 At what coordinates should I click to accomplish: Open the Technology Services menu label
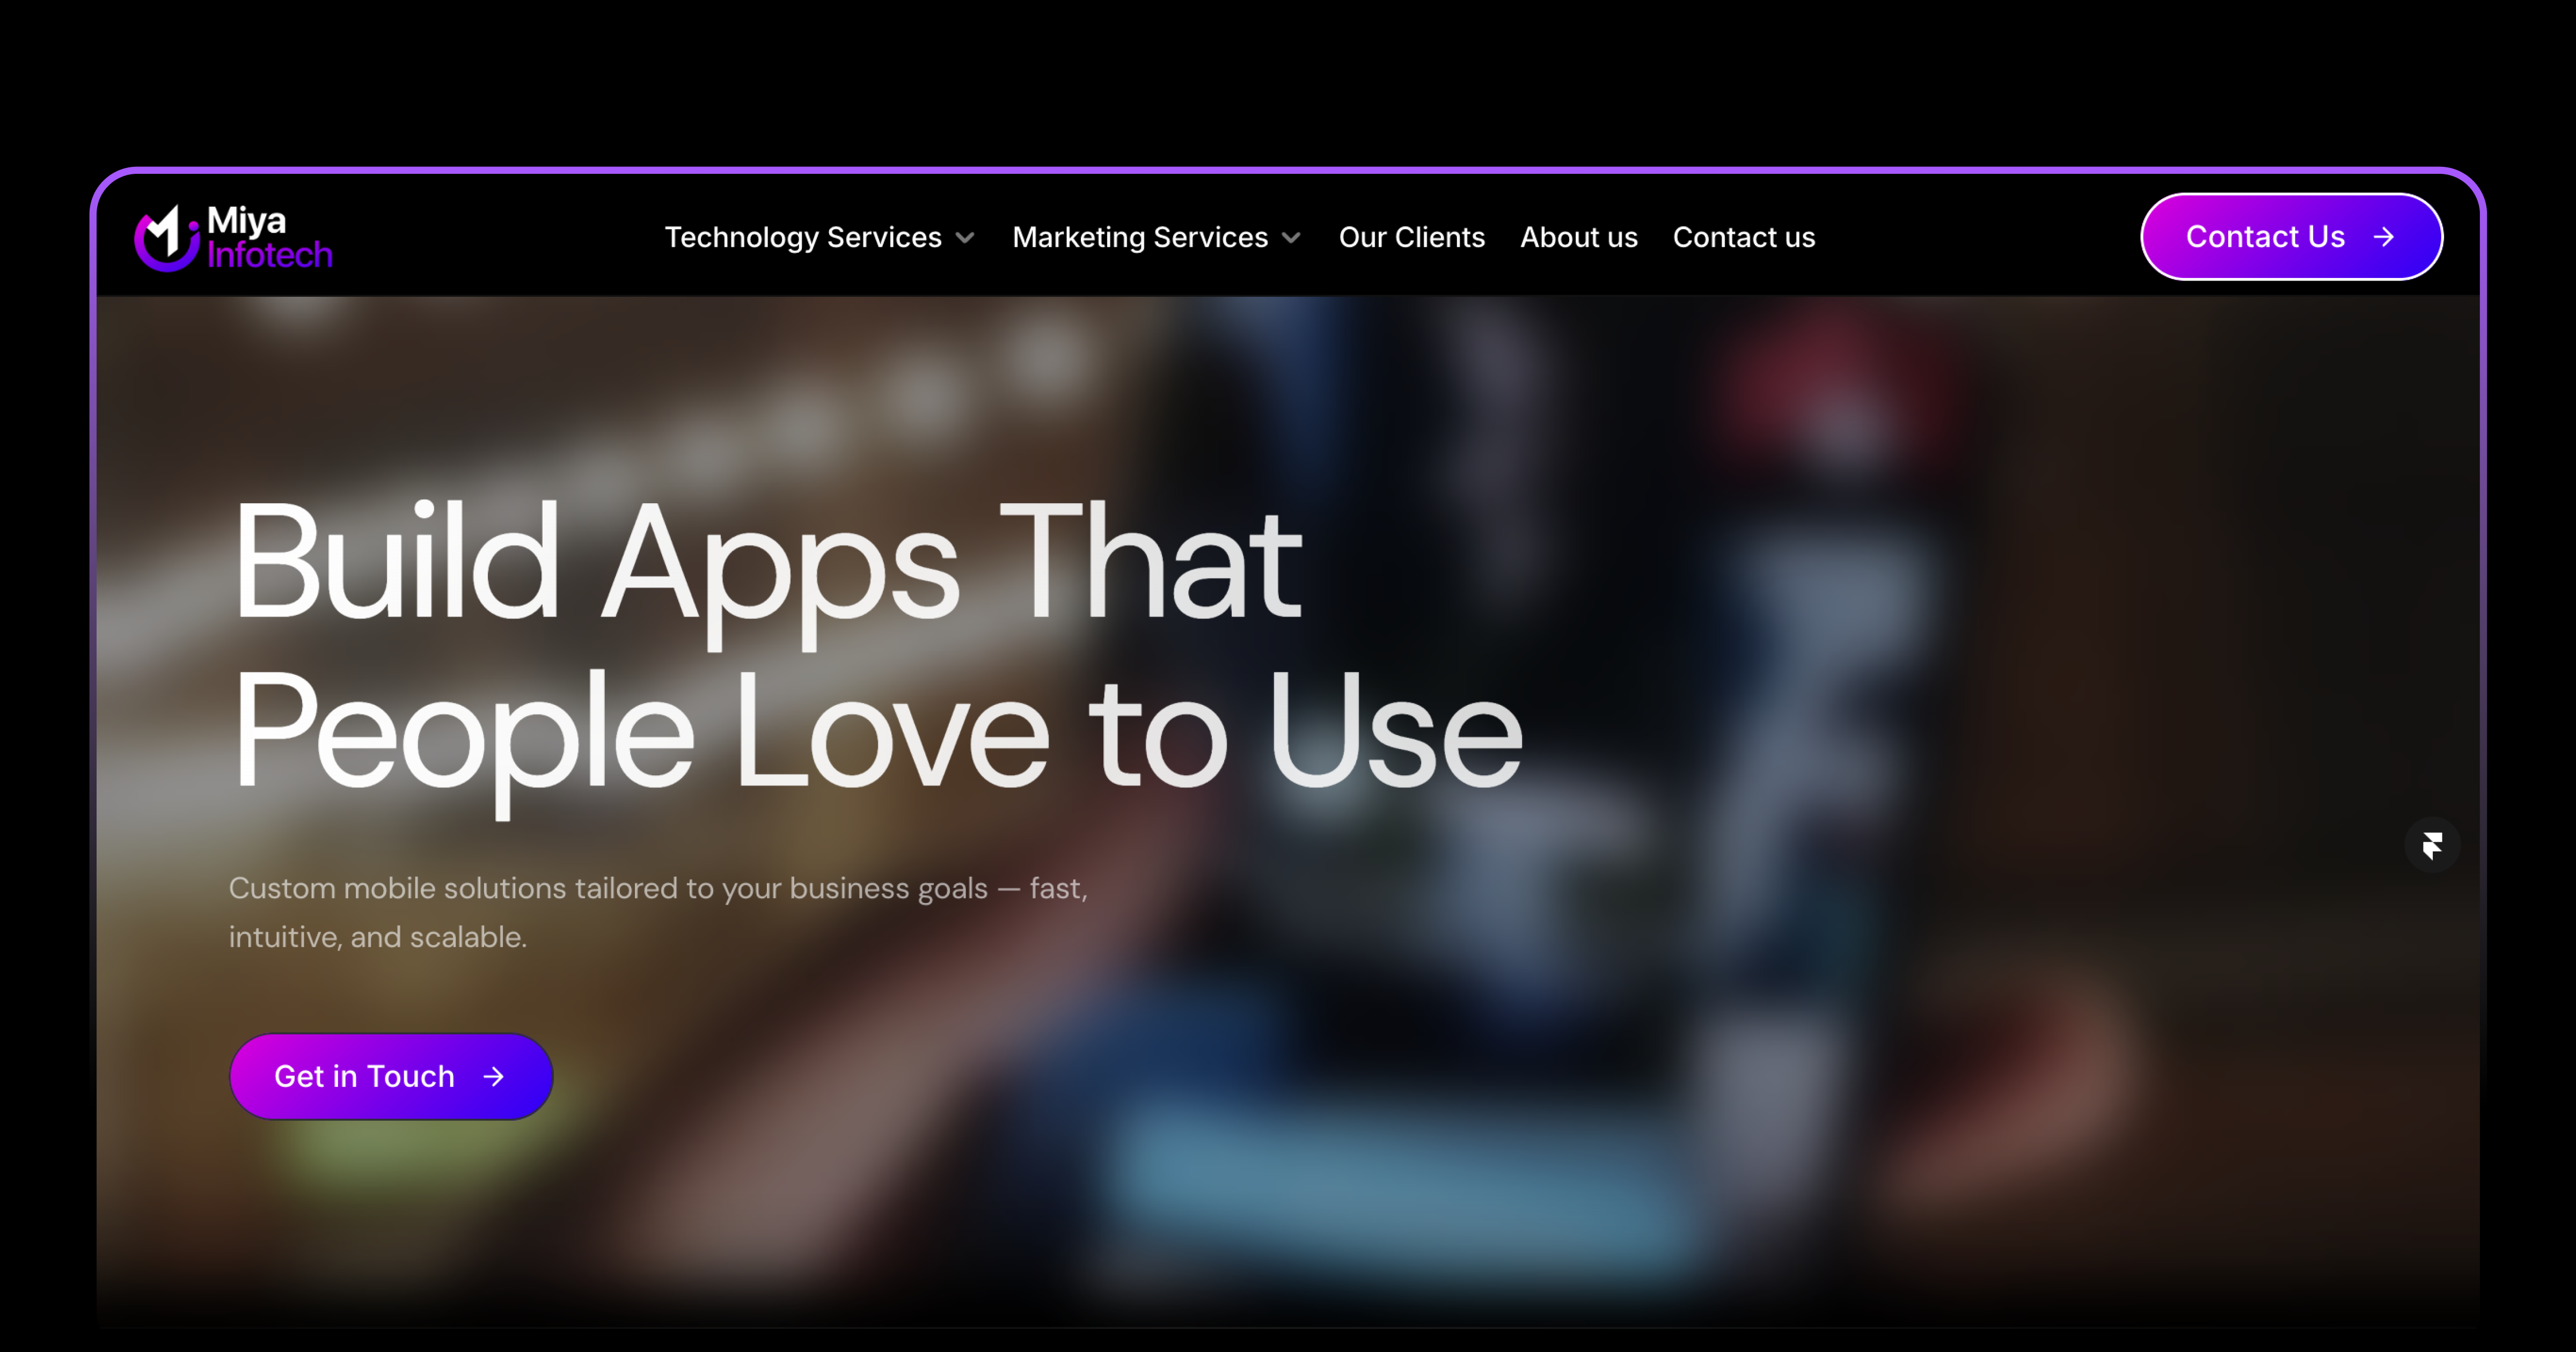click(802, 237)
